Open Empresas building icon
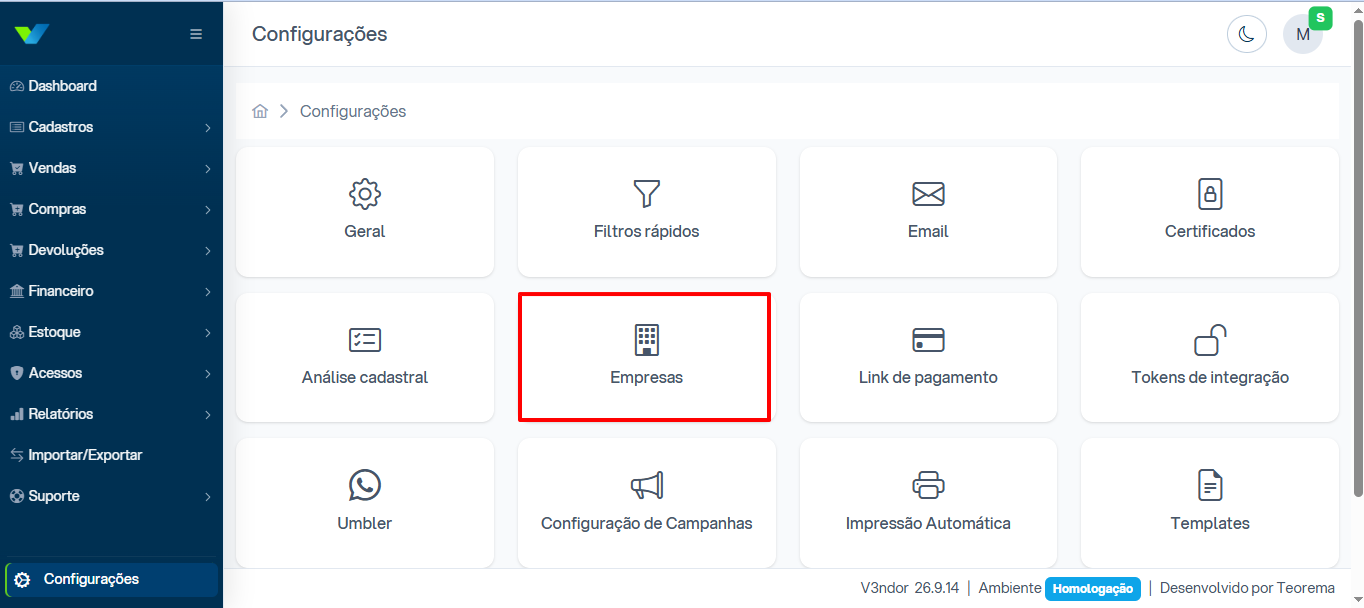 click(x=647, y=340)
